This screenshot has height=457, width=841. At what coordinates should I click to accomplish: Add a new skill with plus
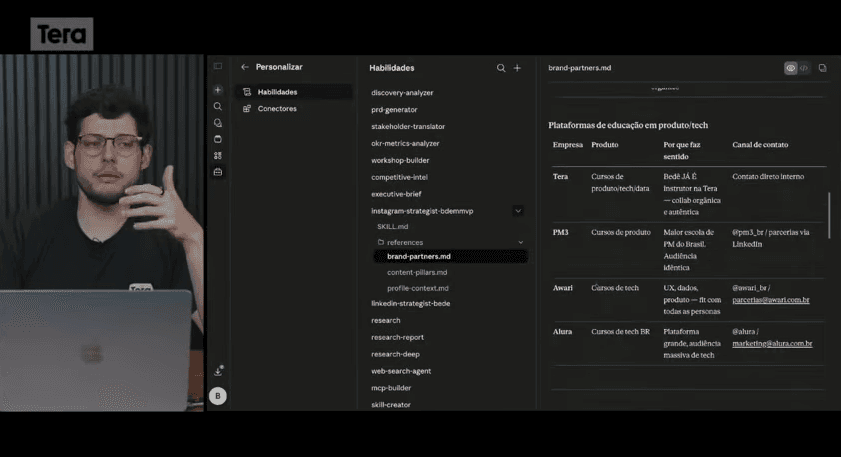click(517, 68)
